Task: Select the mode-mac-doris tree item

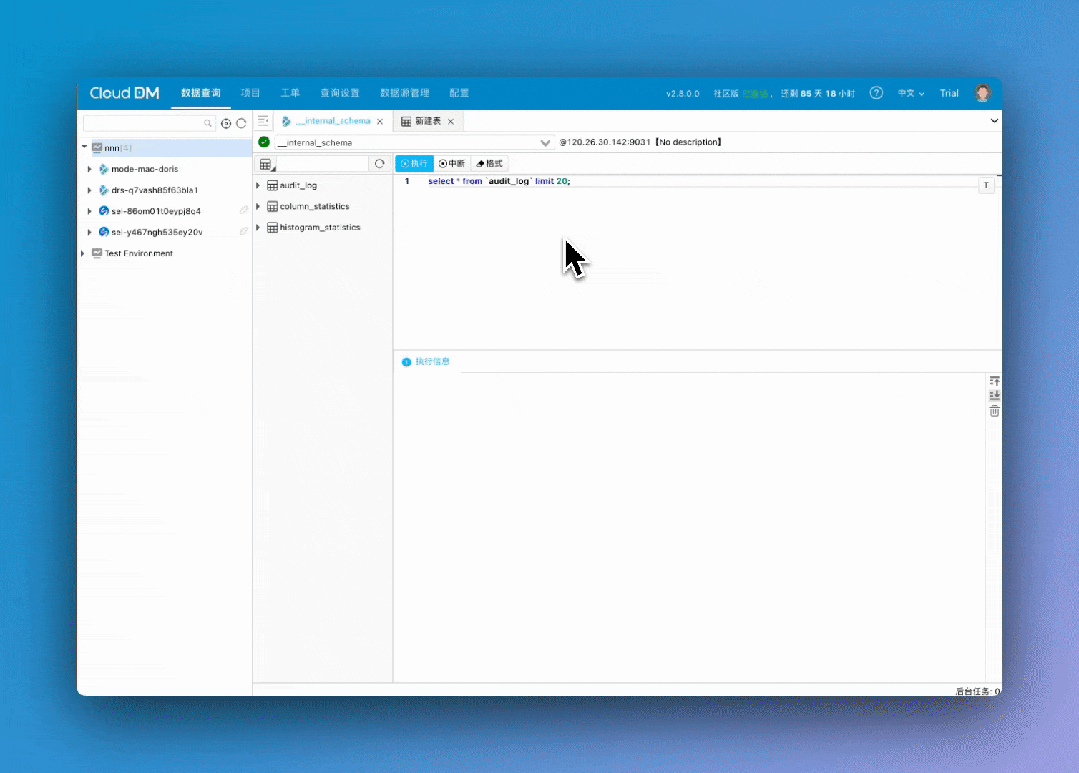Action: (x=145, y=169)
